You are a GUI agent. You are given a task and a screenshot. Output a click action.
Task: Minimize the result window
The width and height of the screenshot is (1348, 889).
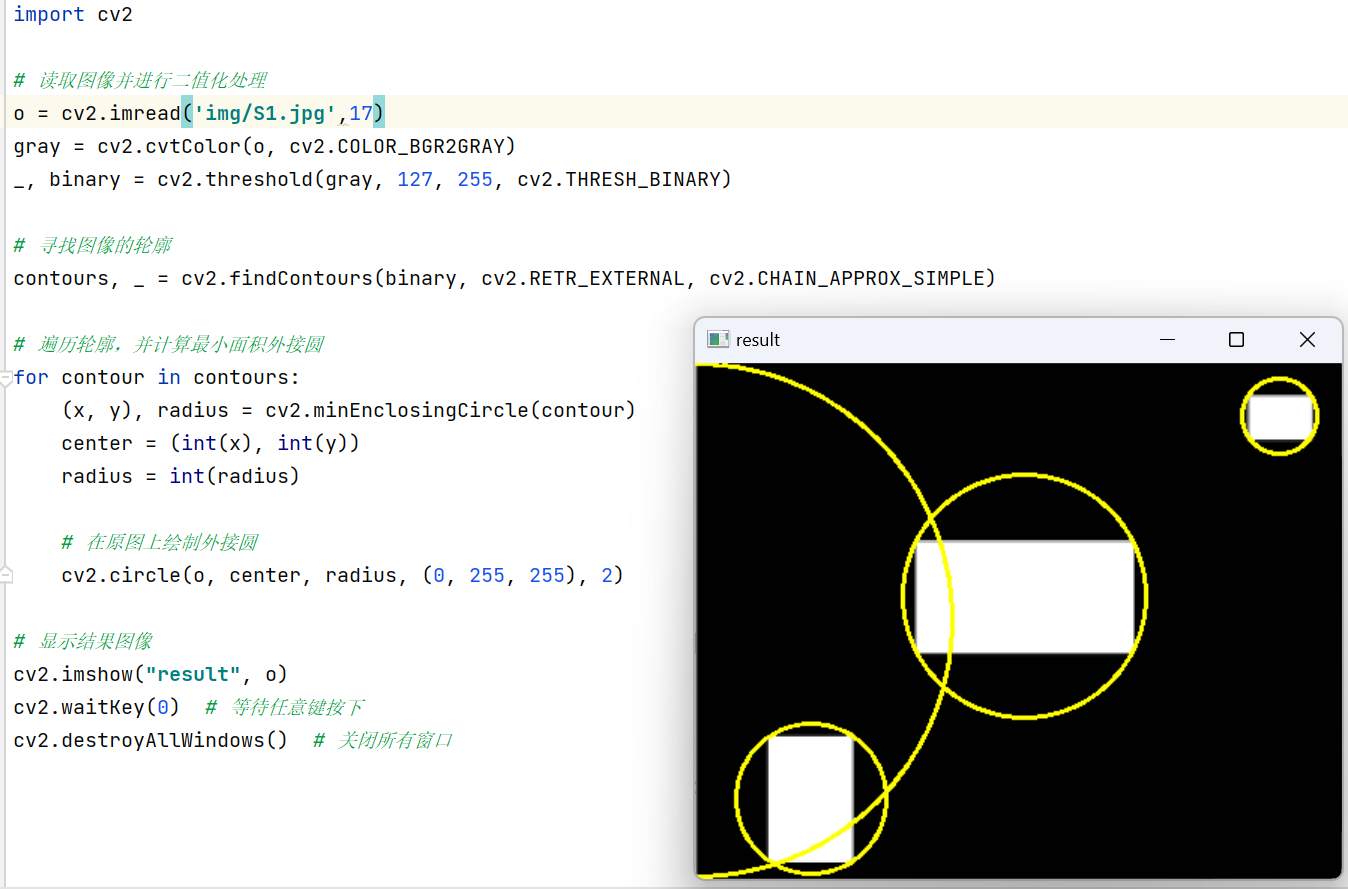coord(1167,340)
